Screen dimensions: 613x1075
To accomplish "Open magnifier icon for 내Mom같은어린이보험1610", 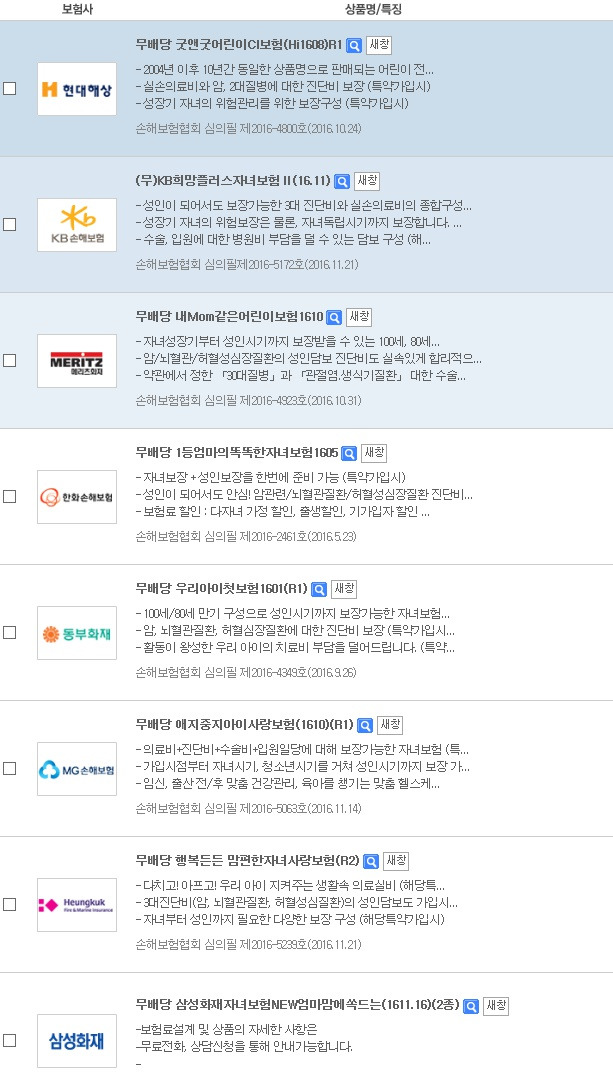I will click(334, 317).
